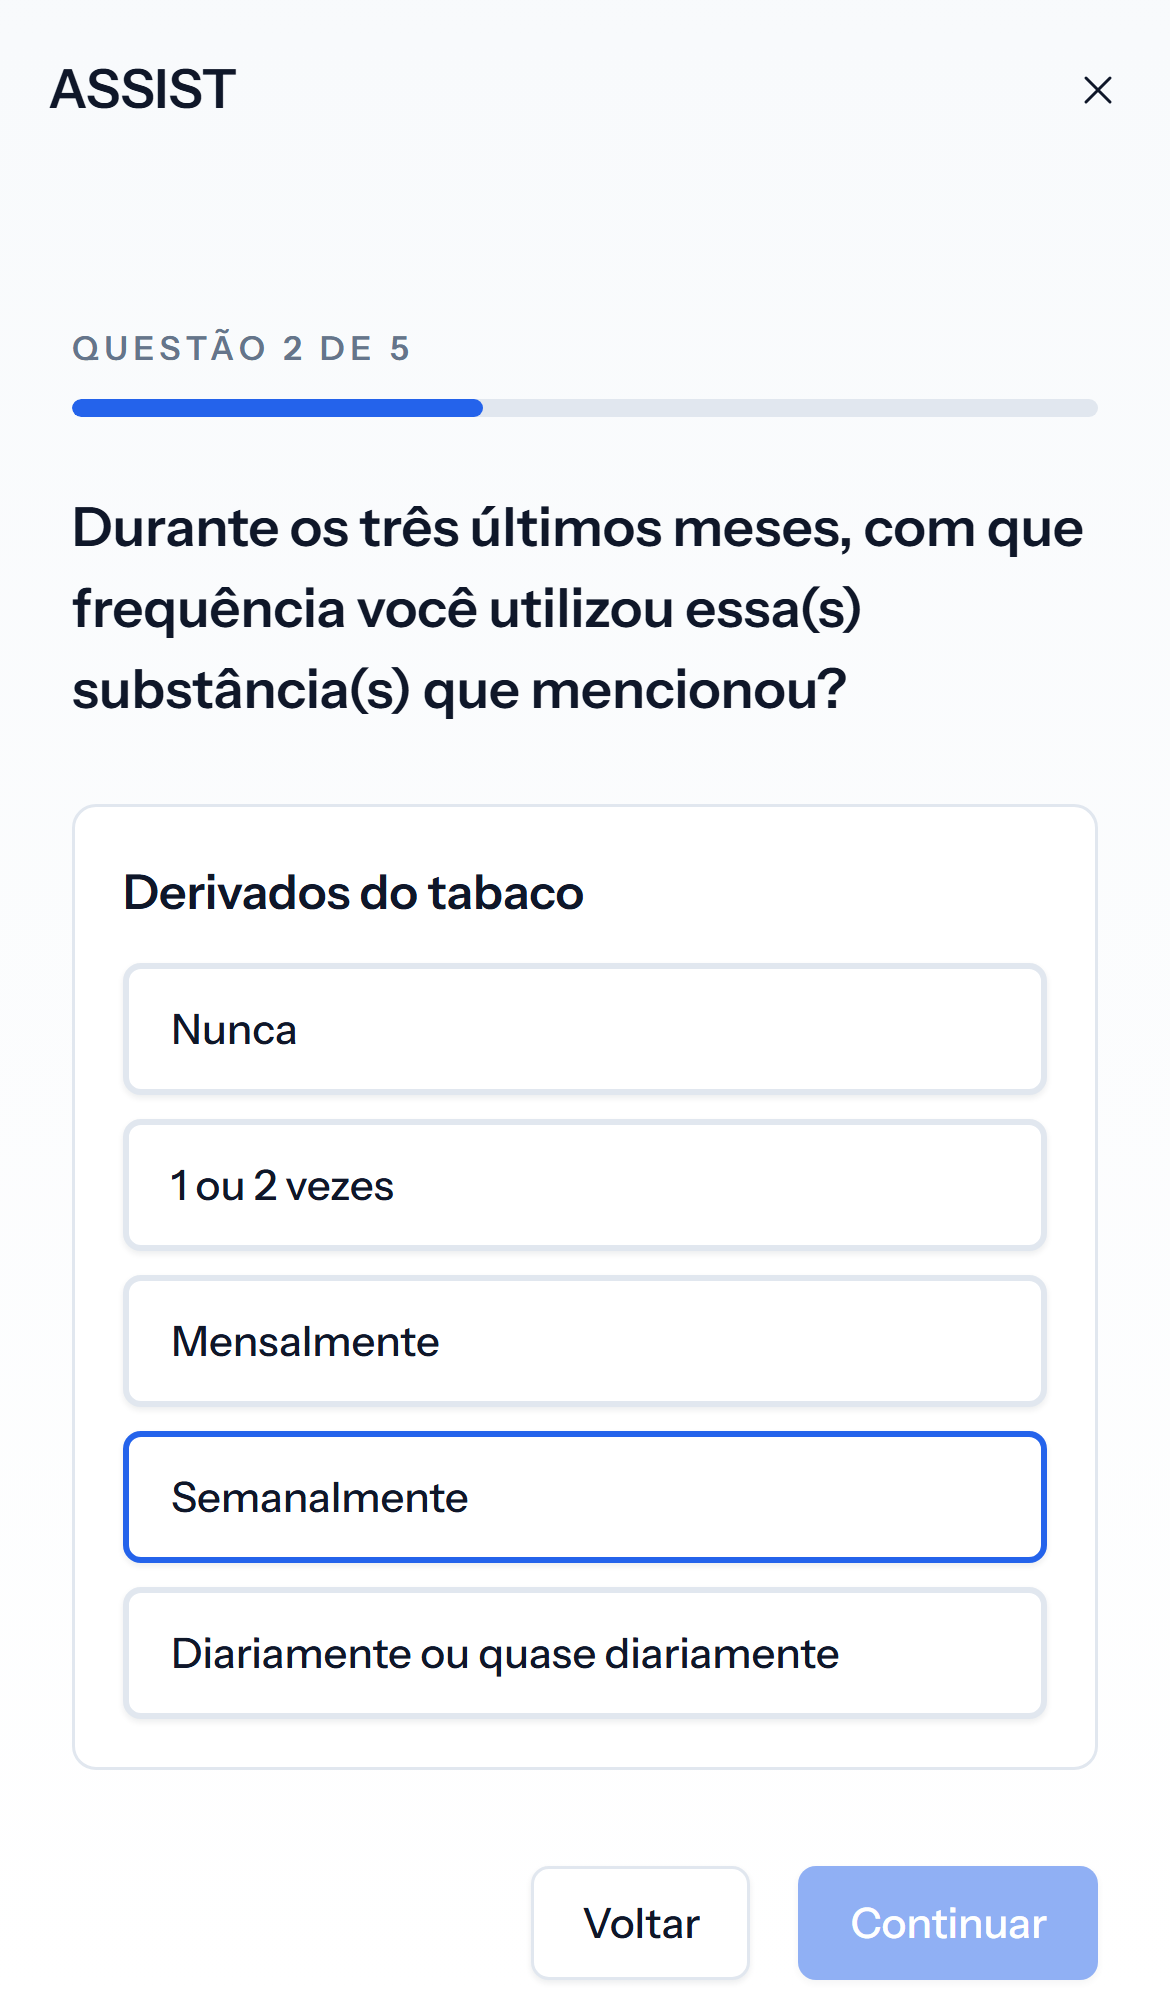1170x1992 pixels.
Task: Click the Derivados do tabaco heading
Action: tap(353, 892)
